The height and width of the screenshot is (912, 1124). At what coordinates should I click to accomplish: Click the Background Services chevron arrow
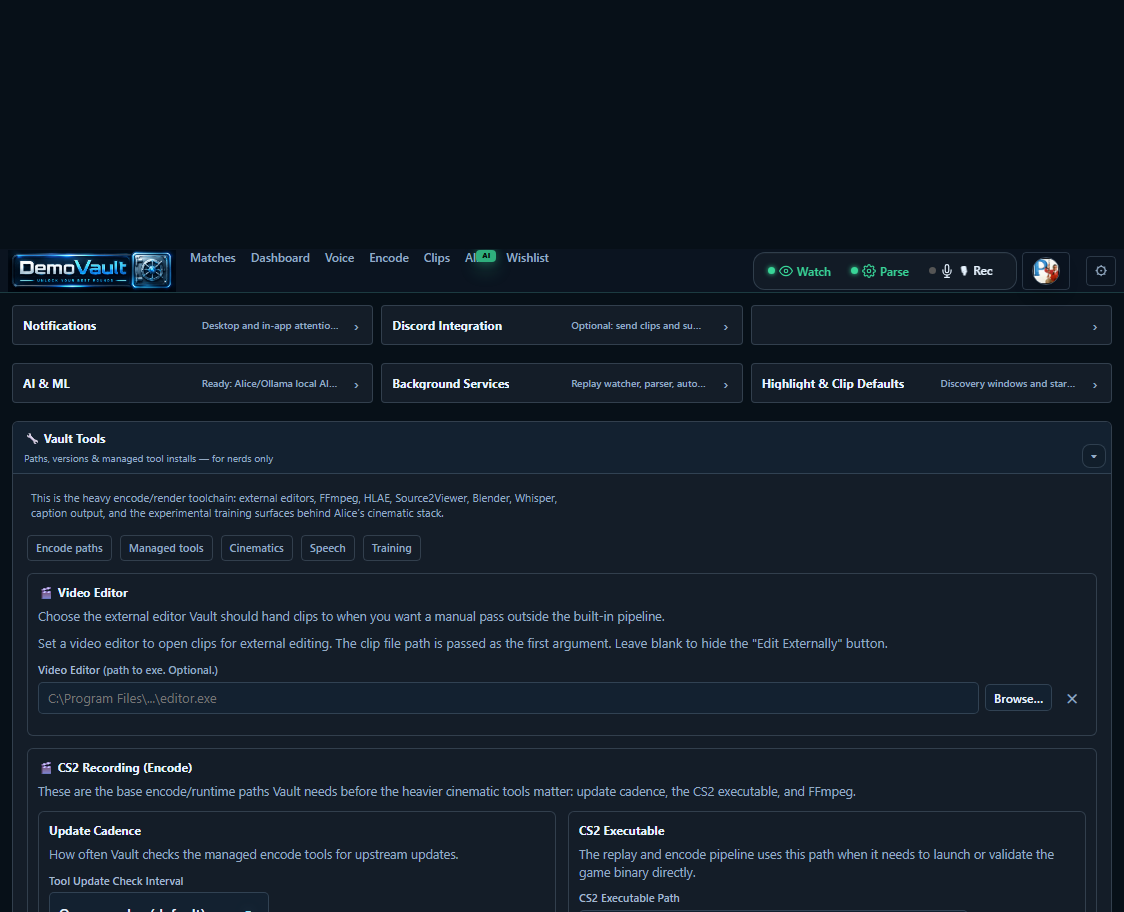(x=725, y=385)
